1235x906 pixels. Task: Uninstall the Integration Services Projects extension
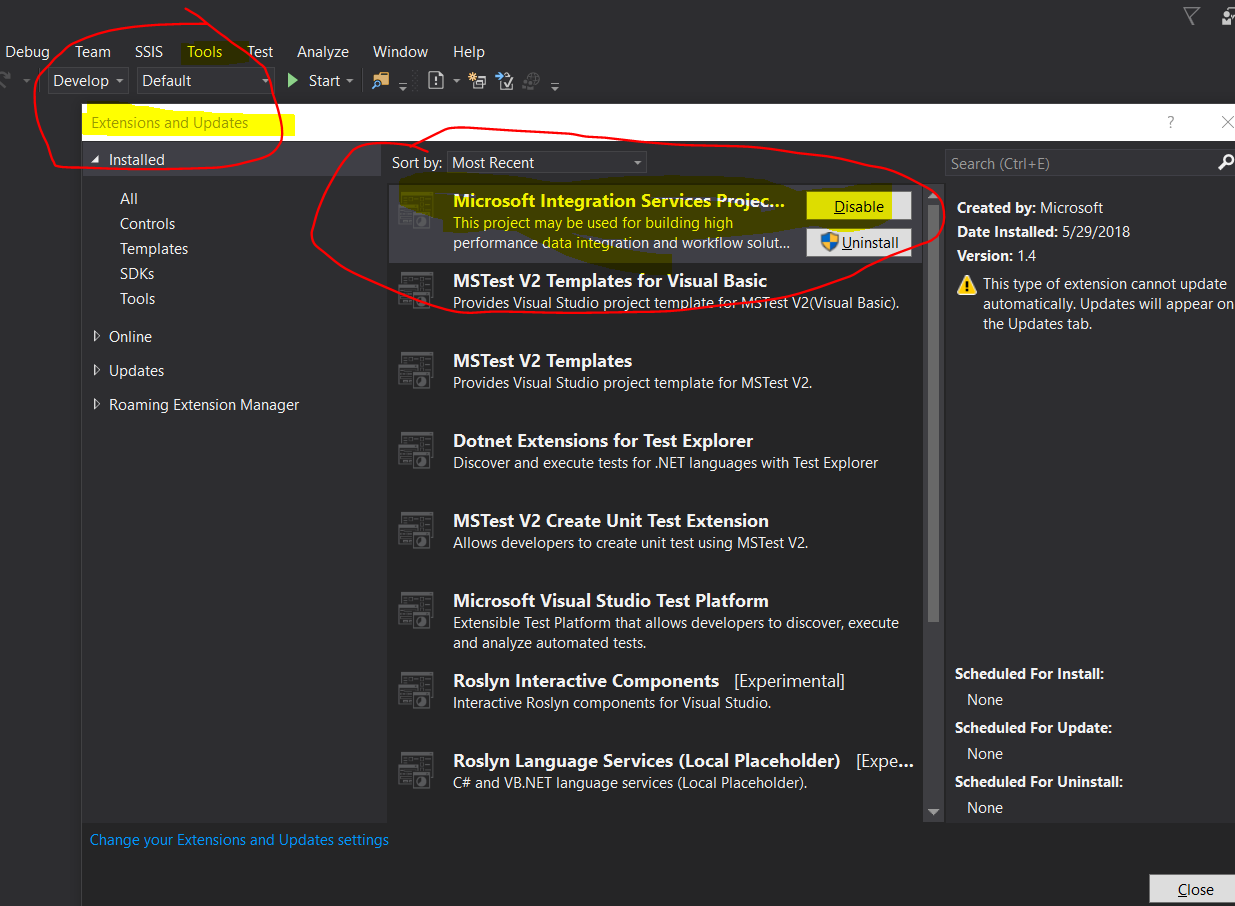[x=858, y=242]
